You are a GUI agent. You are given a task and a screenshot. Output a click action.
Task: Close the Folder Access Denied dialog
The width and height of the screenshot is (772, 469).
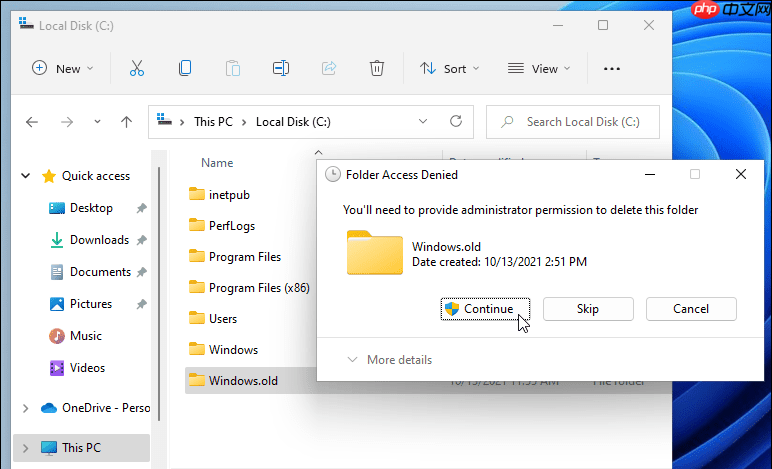tap(740, 174)
